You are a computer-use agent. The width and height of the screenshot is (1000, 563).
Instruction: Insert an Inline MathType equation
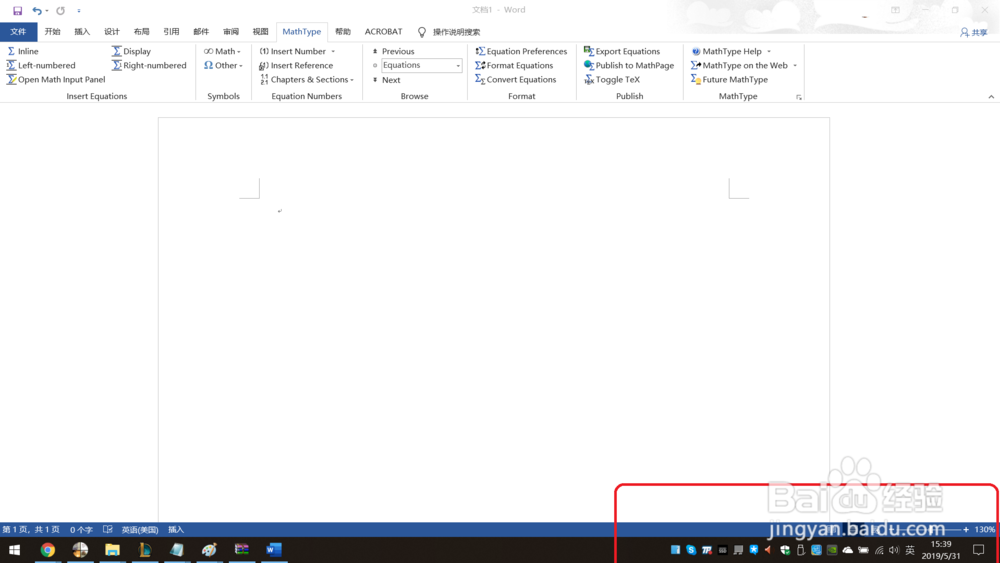tap(22, 51)
